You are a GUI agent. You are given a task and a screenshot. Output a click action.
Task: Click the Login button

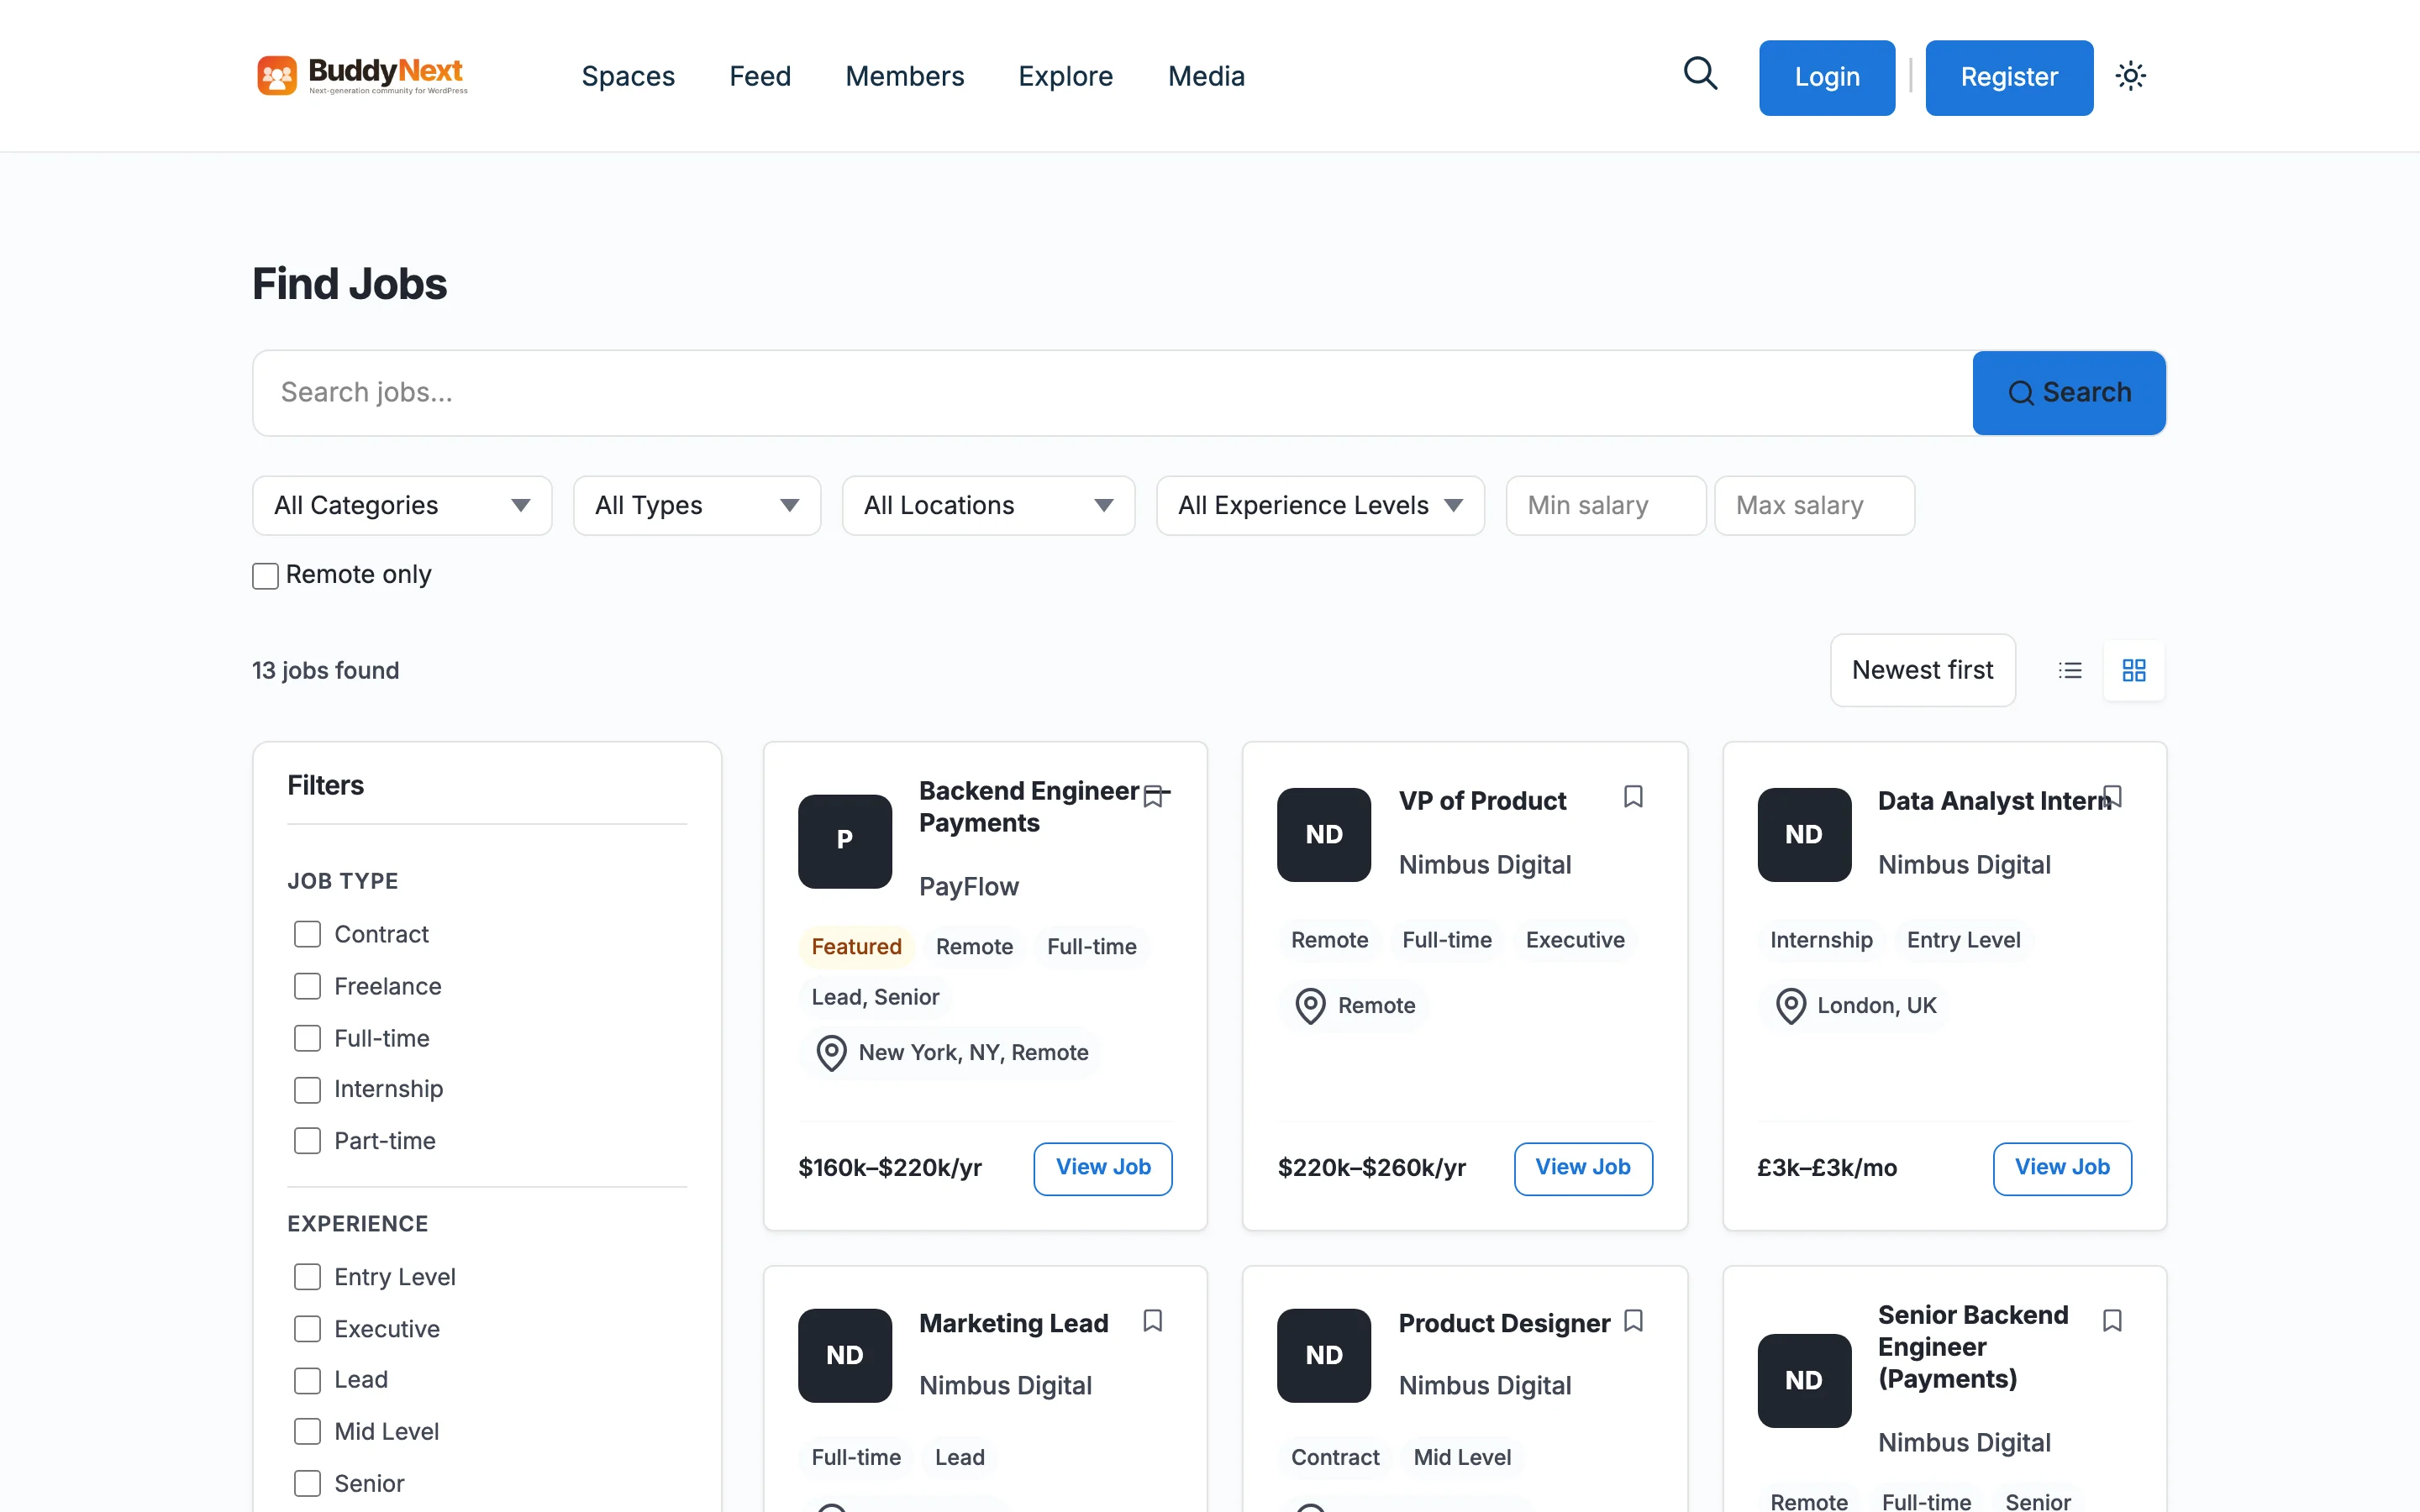click(1826, 77)
